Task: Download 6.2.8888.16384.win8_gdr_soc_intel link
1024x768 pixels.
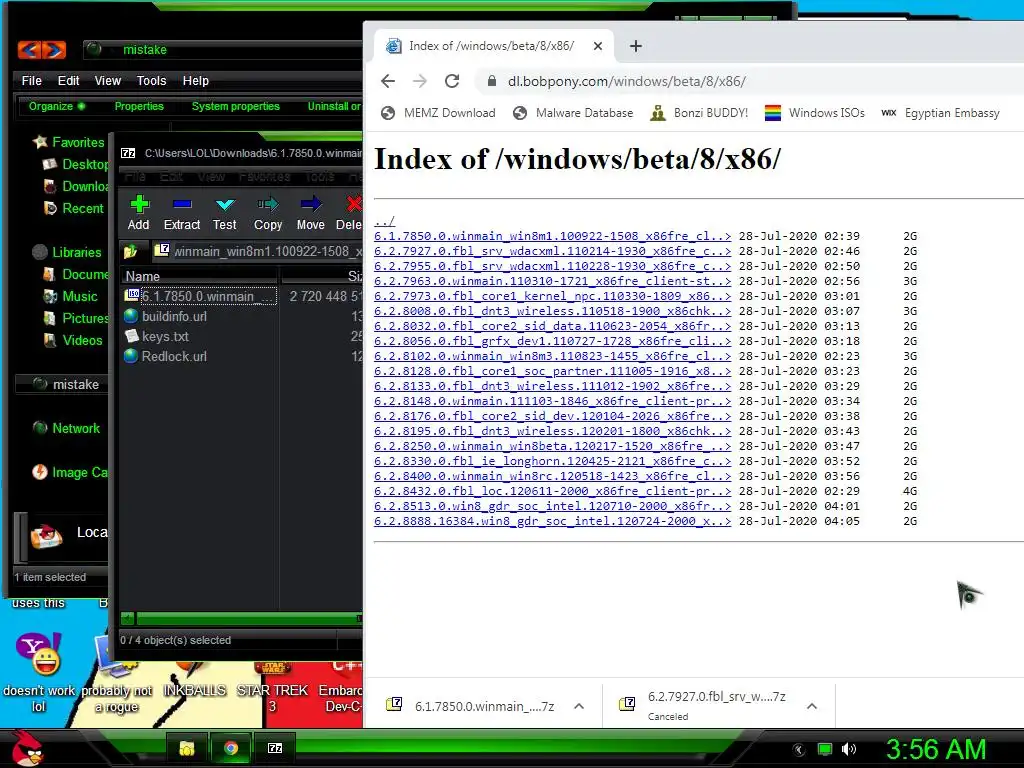Action: (552, 521)
